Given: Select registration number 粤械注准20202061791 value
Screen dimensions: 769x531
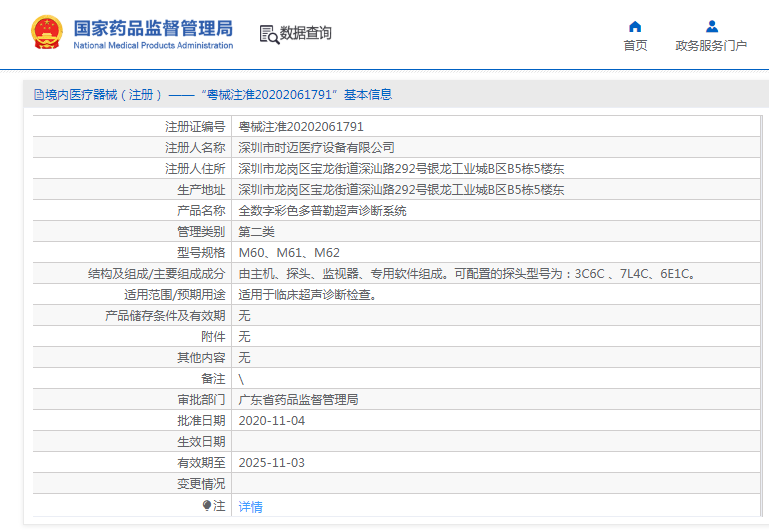Looking at the screenshot, I should (x=301, y=127).
